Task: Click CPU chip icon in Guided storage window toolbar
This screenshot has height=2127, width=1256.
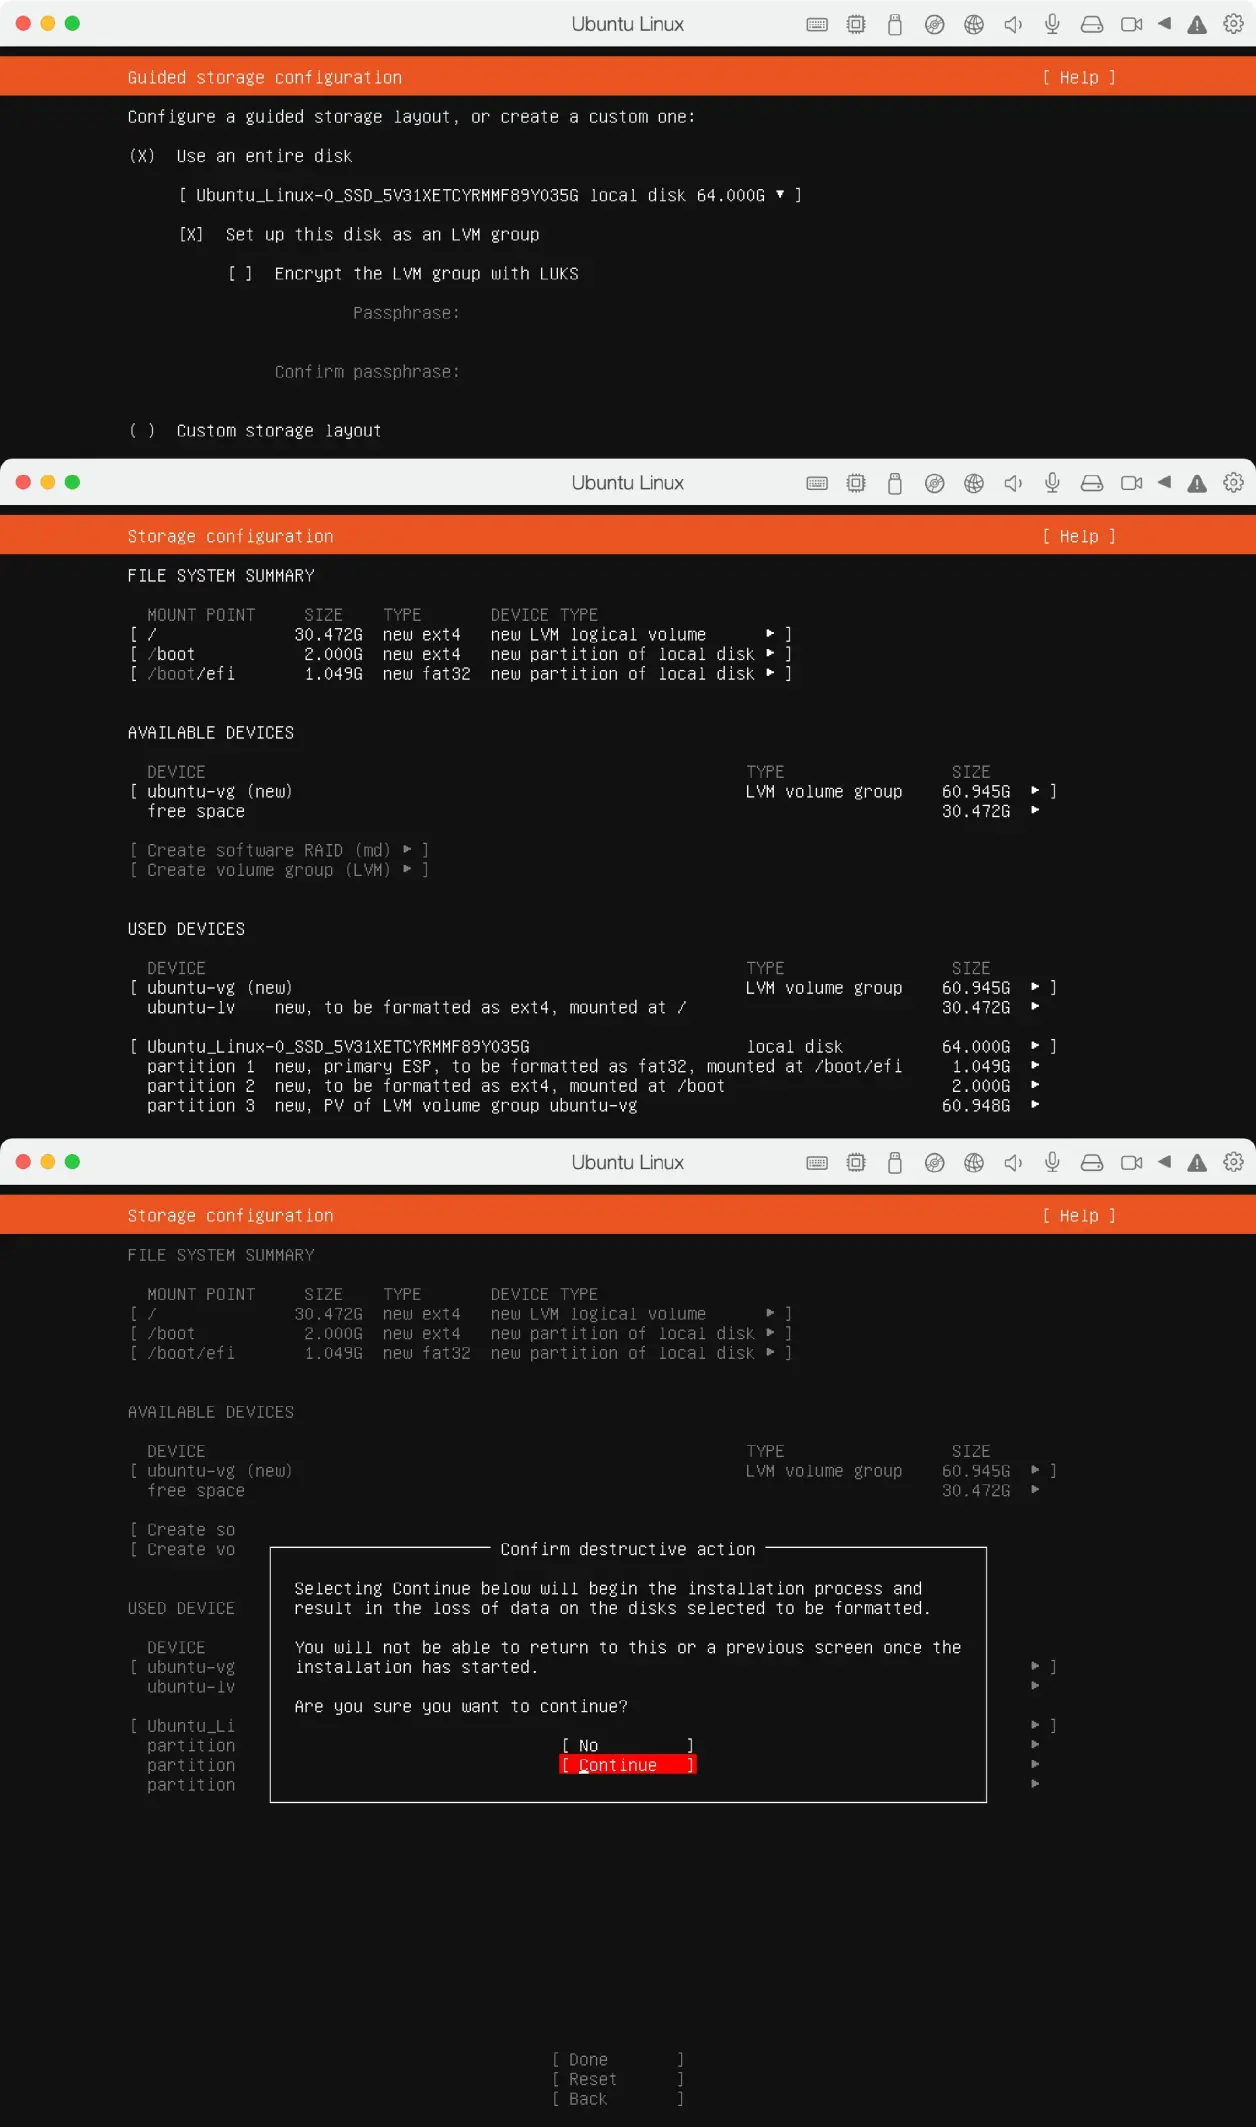Action: click(856, 24)
